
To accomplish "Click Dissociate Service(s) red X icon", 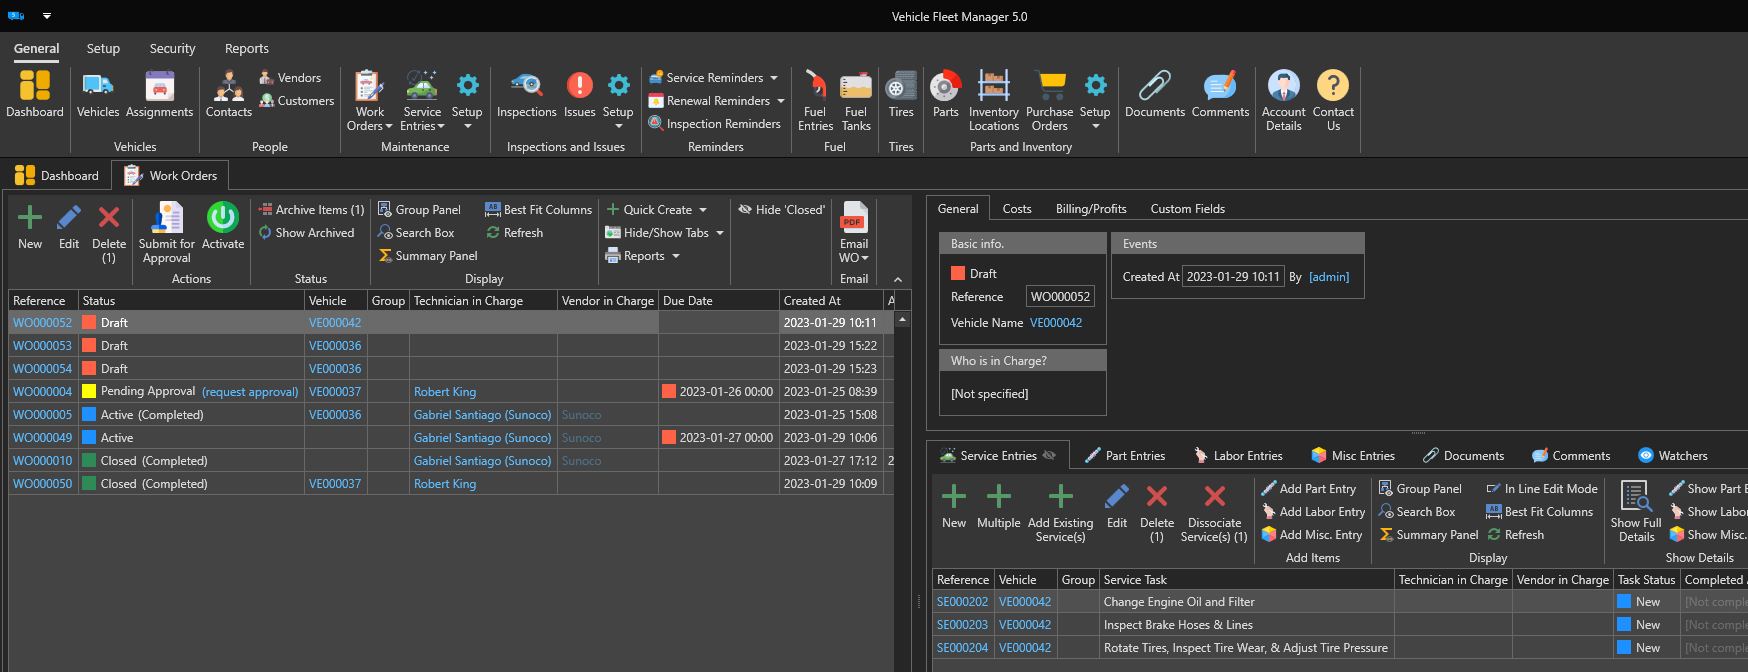I will [x=1214, y=497].
